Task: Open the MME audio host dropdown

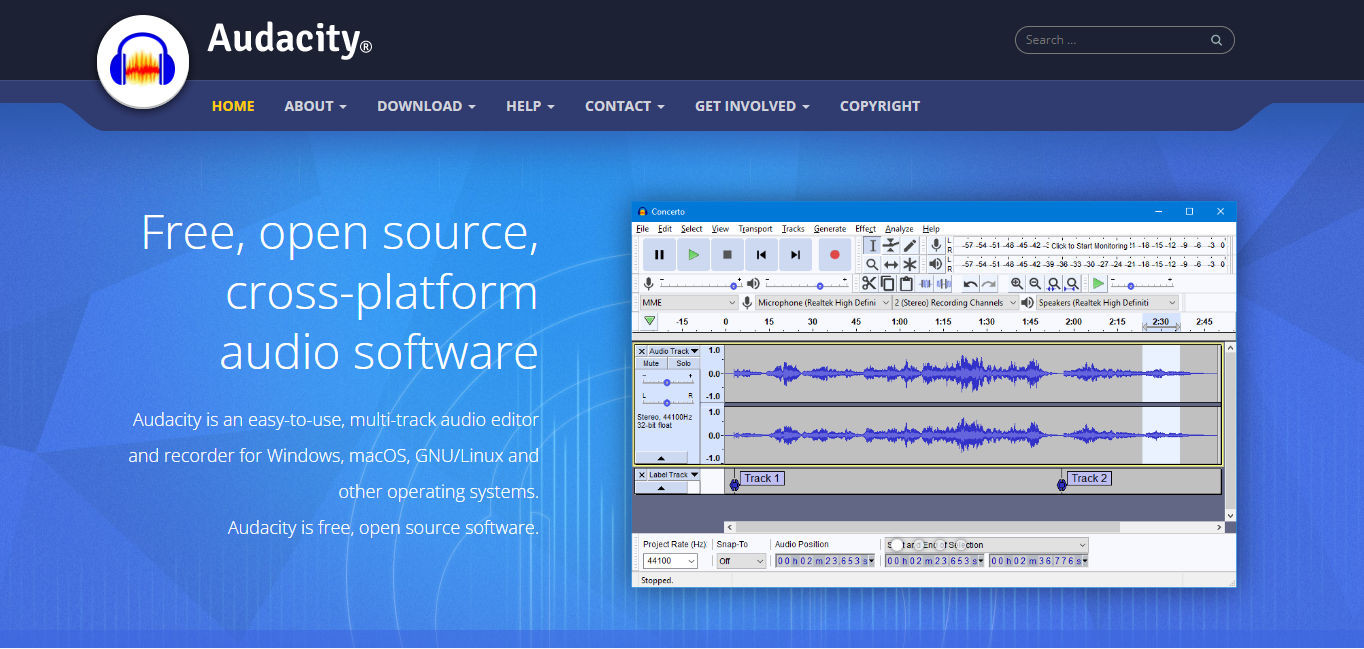Action: [688, 302]
